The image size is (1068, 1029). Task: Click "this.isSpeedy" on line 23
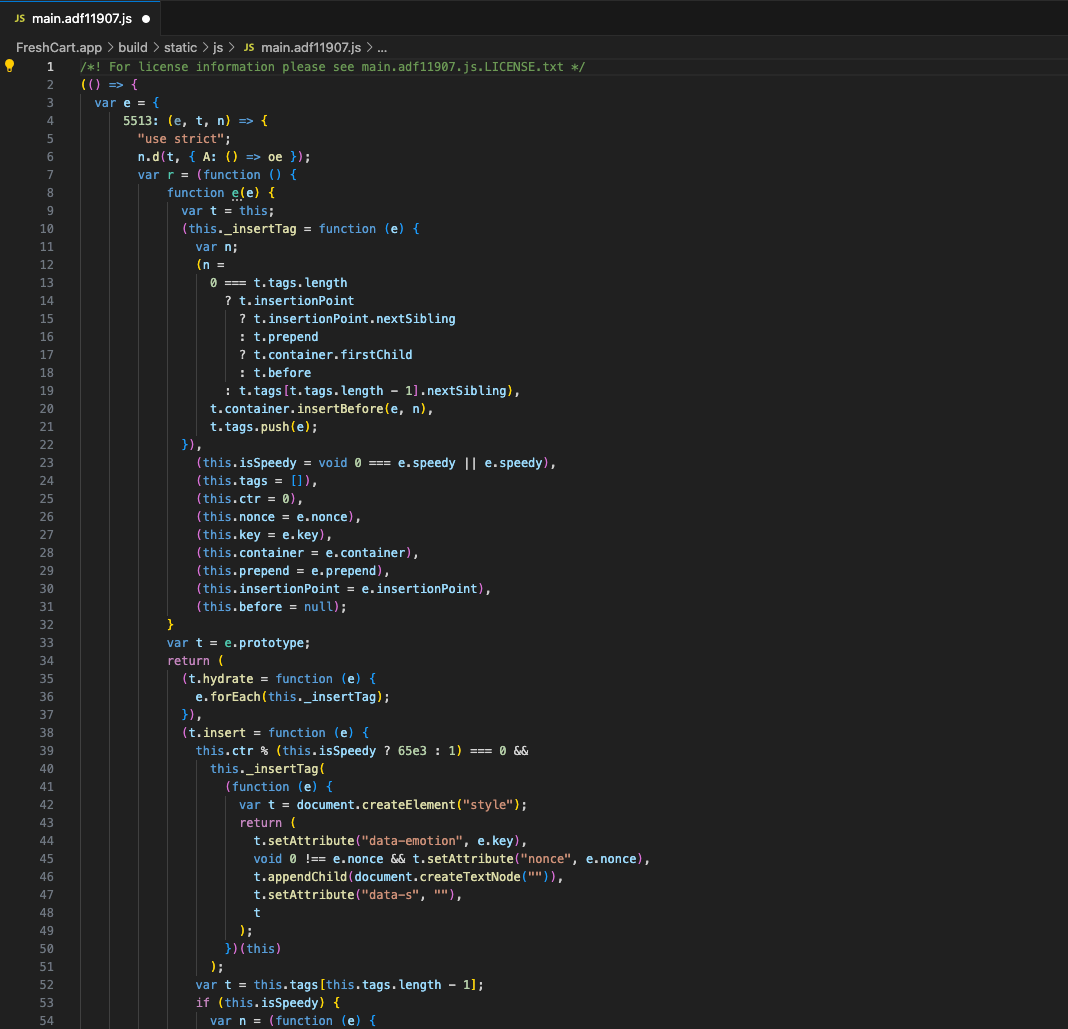pyautogui.click(x=250, y=463)
